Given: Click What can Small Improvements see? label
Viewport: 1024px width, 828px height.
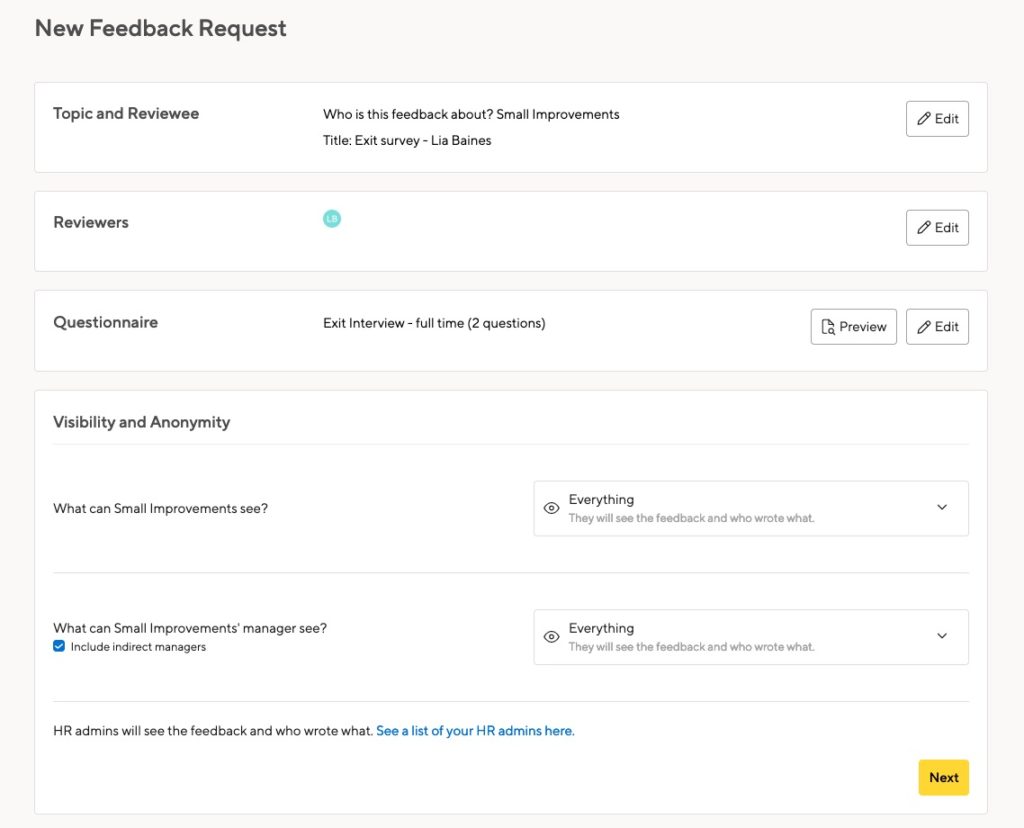Looking at the screenshot, I should tap(161, 509).
